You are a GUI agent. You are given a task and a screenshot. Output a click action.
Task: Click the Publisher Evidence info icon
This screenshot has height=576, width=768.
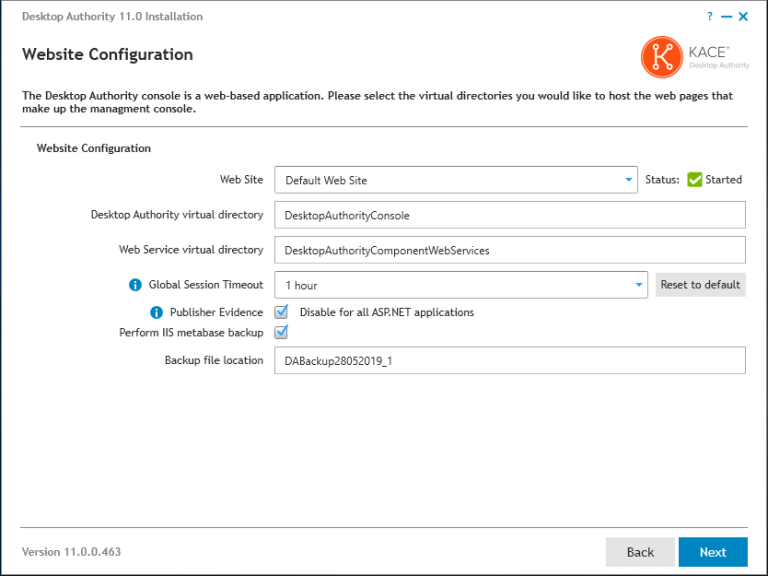tap(156, 313)
